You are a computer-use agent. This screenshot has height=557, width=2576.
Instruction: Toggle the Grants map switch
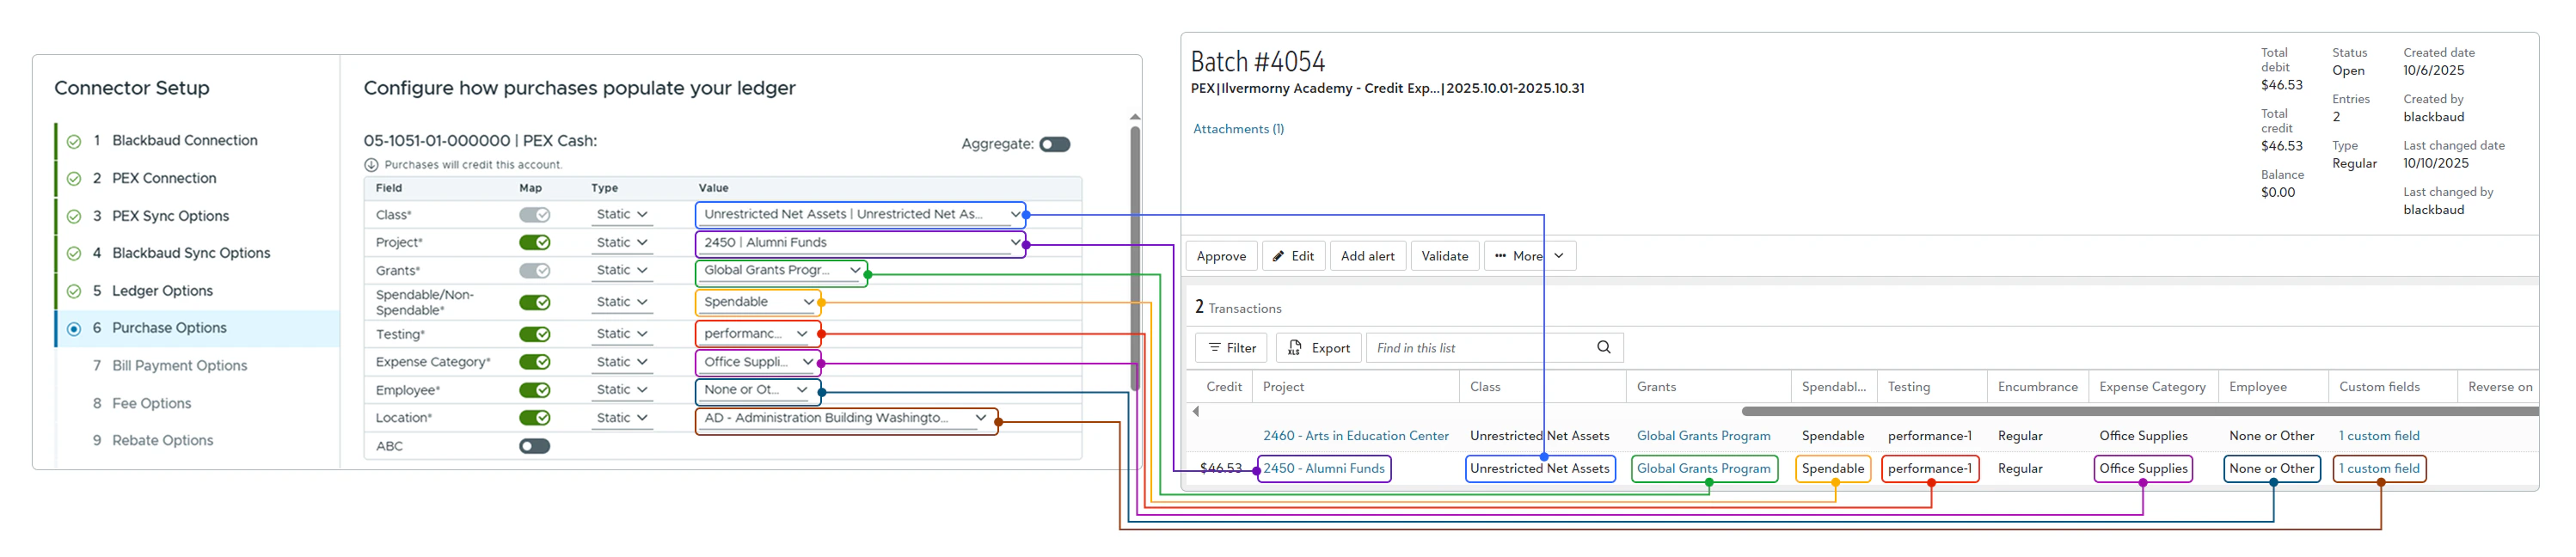[534, 270]
